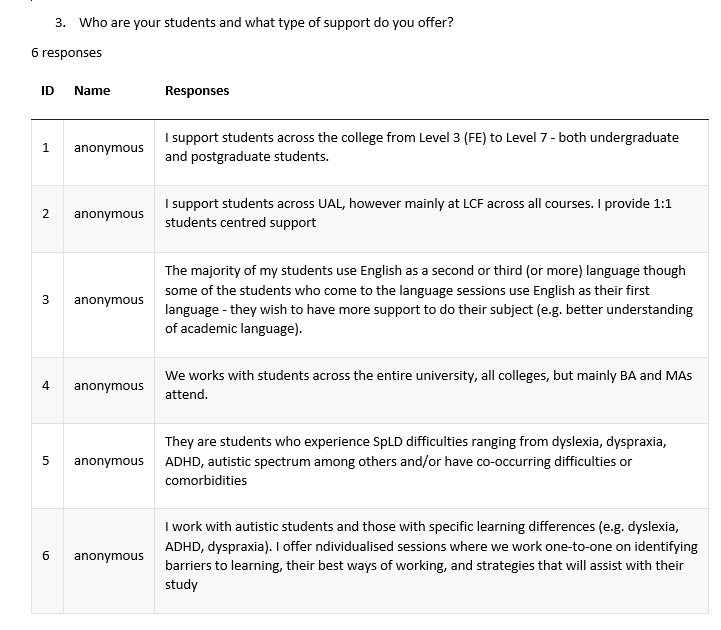Click the Responses column header
This screenshot has height=630, width=721.
(197, 91)
